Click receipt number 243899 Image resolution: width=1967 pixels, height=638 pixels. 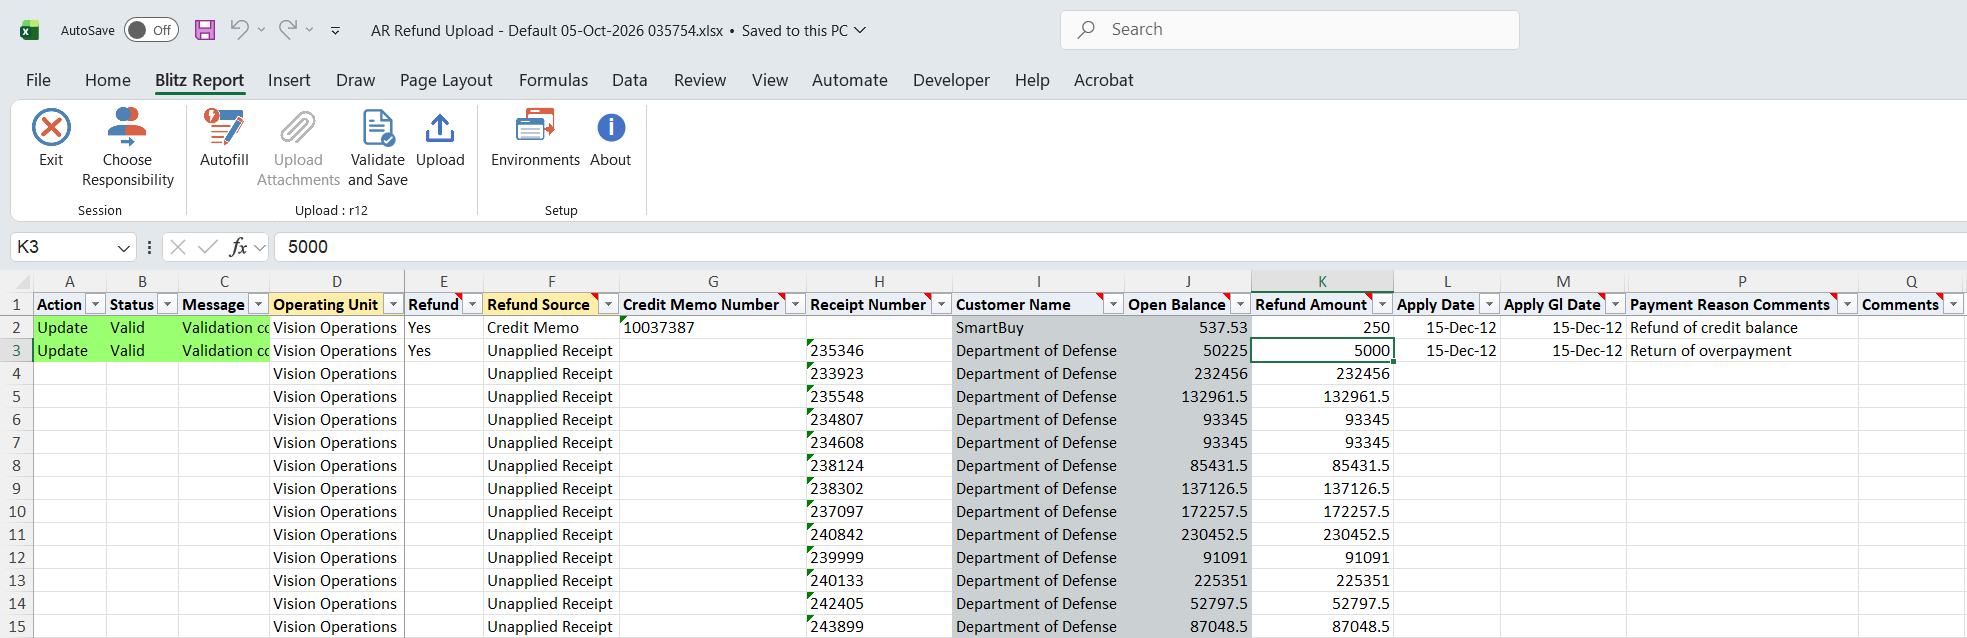pos(879,626)
